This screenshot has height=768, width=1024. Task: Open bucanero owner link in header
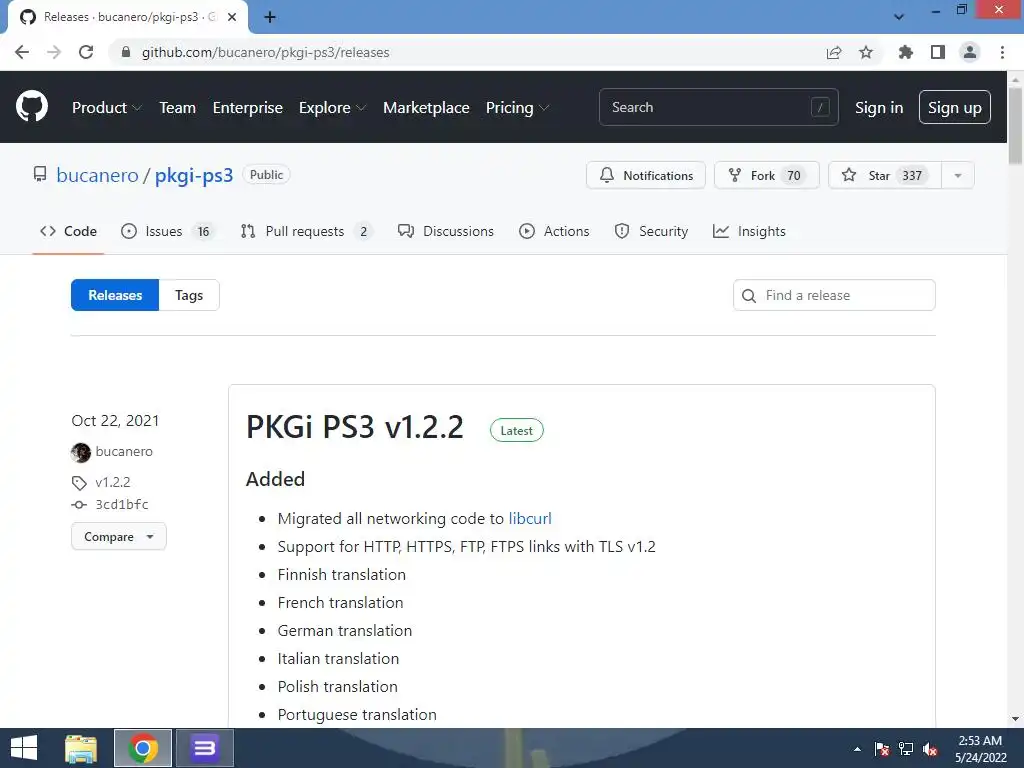pos(97,175)
